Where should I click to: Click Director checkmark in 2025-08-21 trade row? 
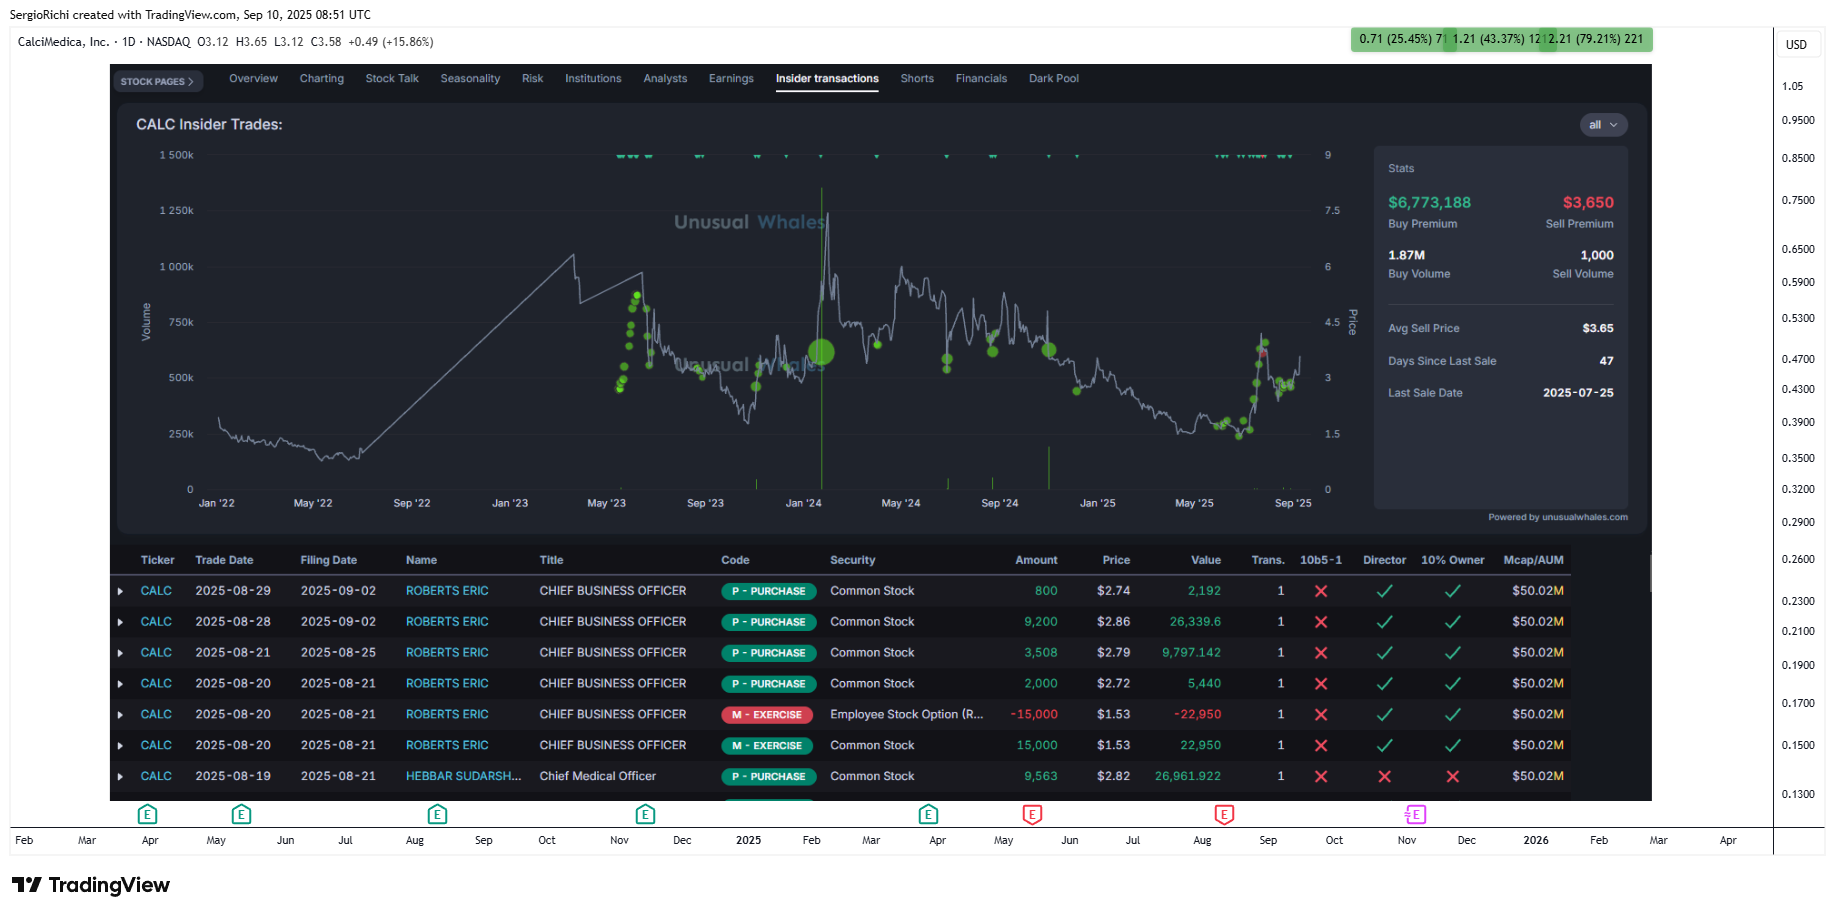(x=1385, y=653)
